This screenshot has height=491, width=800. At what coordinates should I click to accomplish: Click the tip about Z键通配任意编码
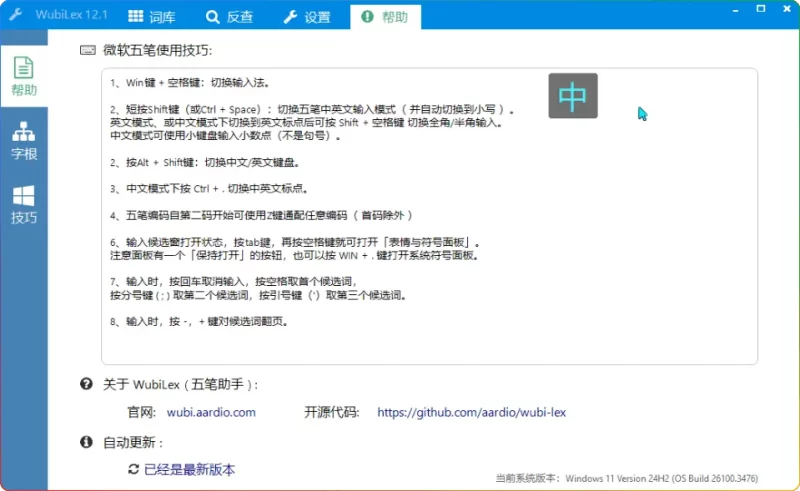261,215
